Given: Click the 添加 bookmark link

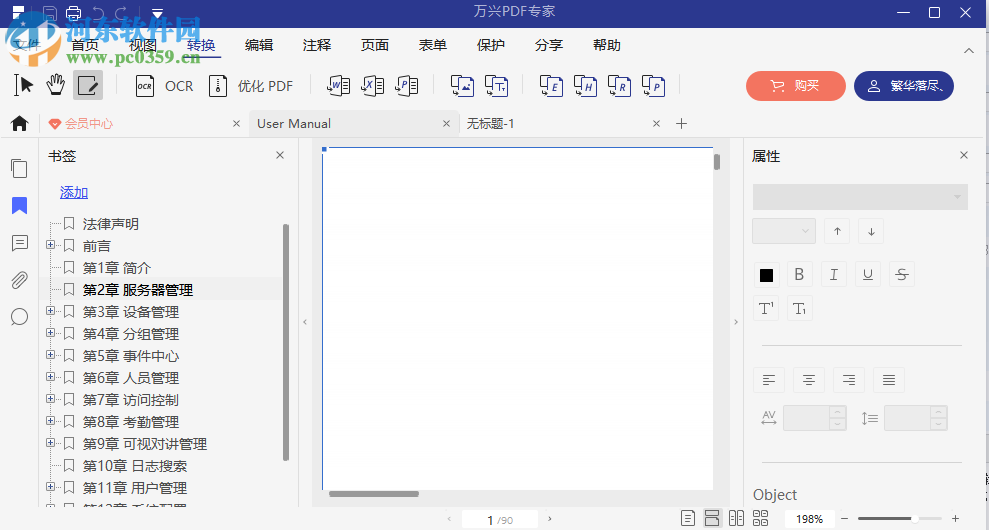Looking at the screenshot, I should [74, 193].
